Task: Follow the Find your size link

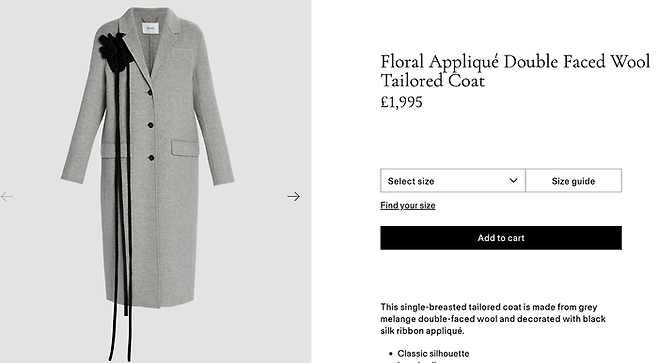Action: pos(407,205)
